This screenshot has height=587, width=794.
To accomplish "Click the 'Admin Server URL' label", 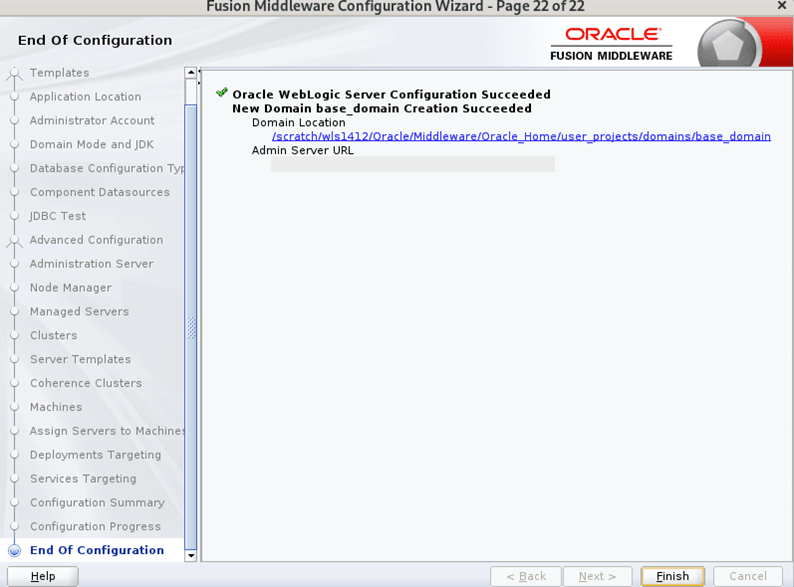I will click(x=303, y=150).
